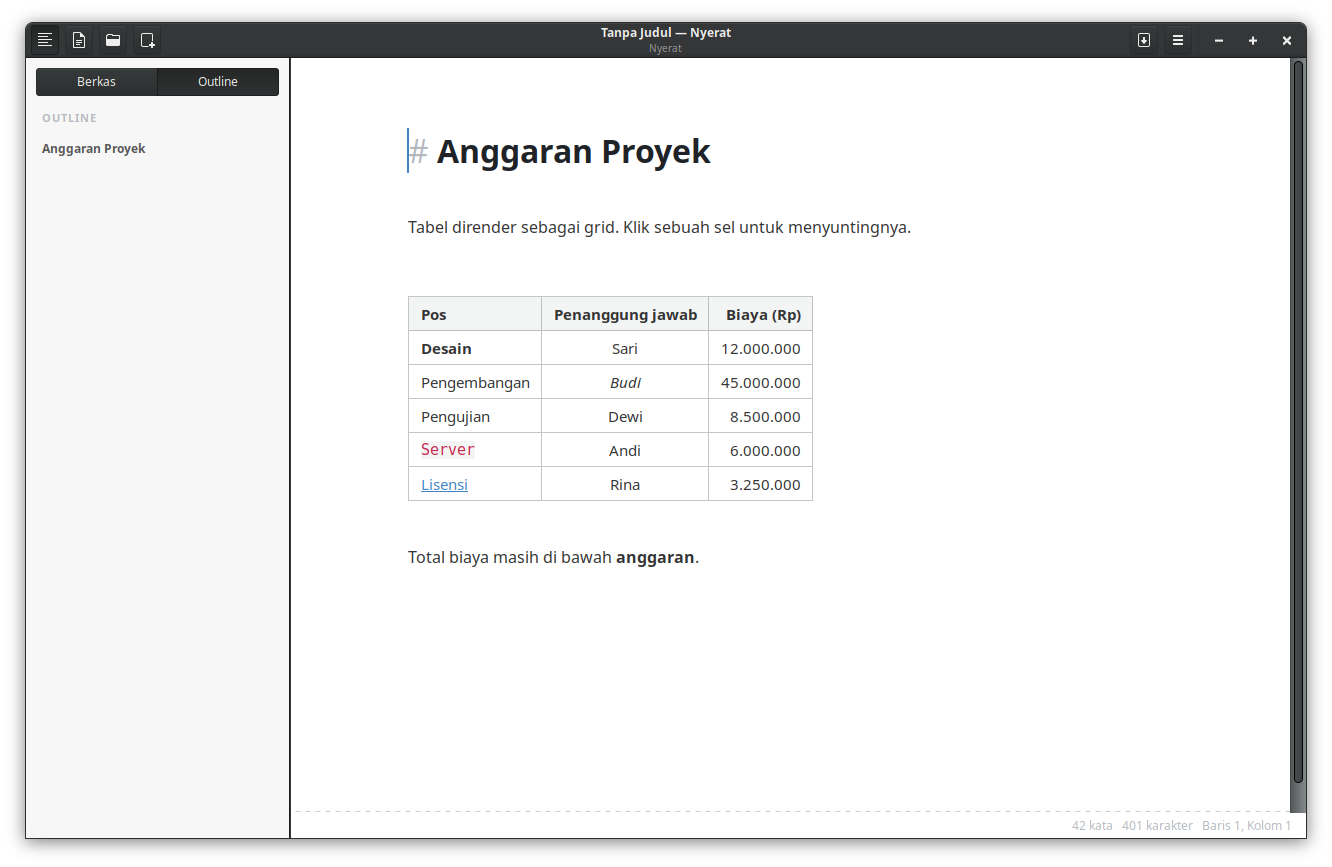The image size is (1332, 867).
Task: Switch to the Berkas tab
Action: tap(97, 82)
